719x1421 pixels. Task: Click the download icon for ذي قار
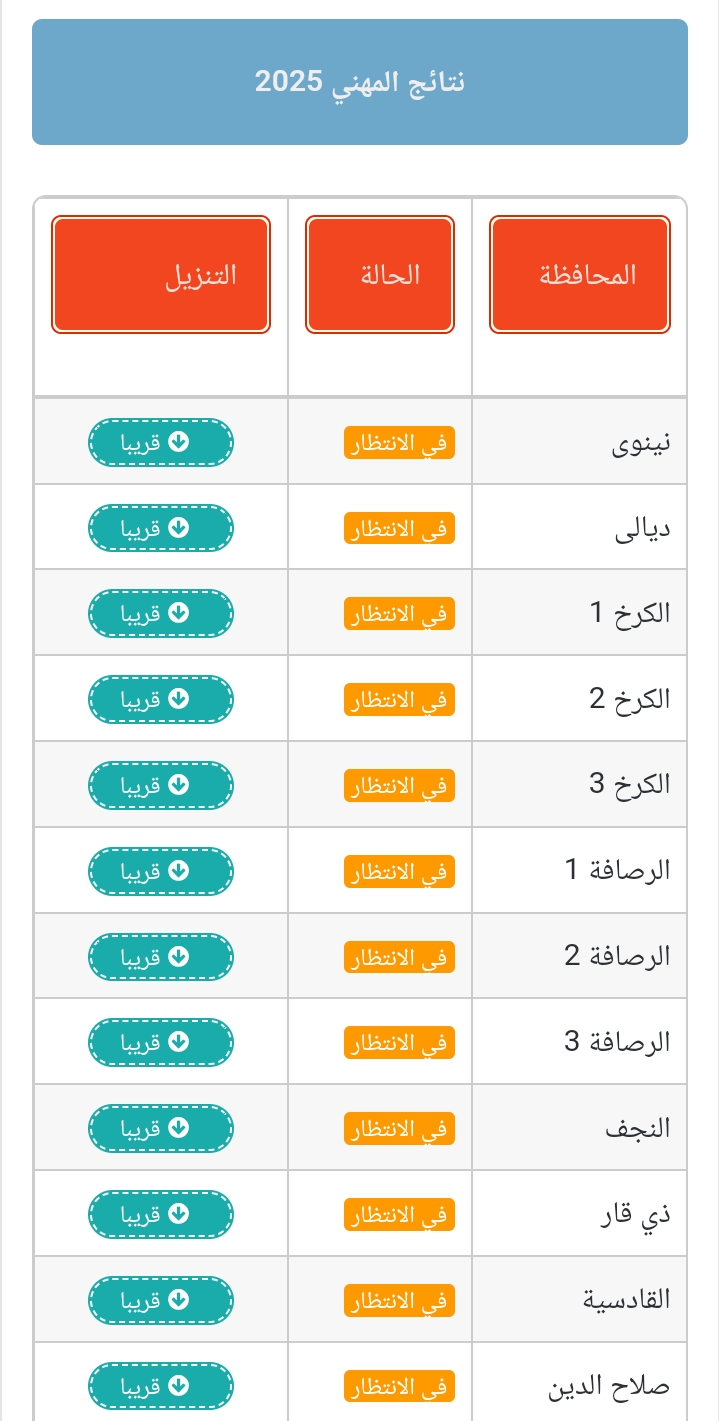pos(178,1214)
